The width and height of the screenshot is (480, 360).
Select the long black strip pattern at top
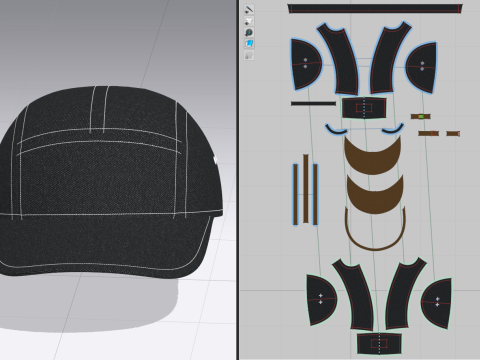[x=375, y=8]
